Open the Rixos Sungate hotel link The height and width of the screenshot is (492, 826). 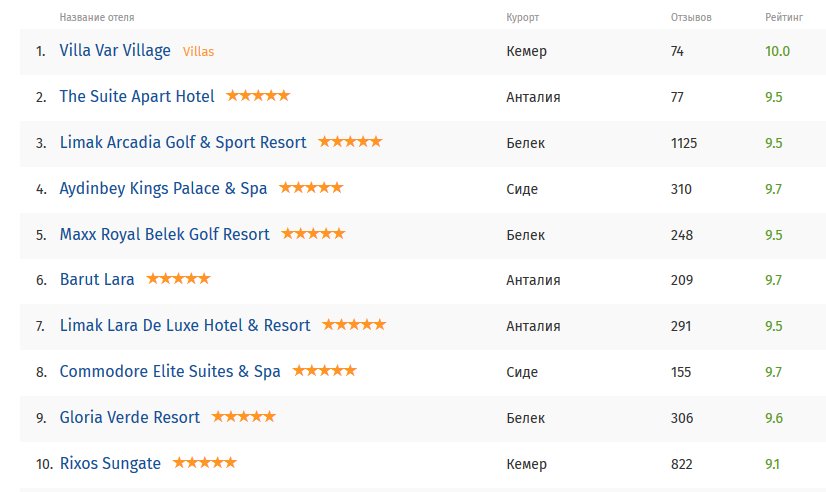110,463
